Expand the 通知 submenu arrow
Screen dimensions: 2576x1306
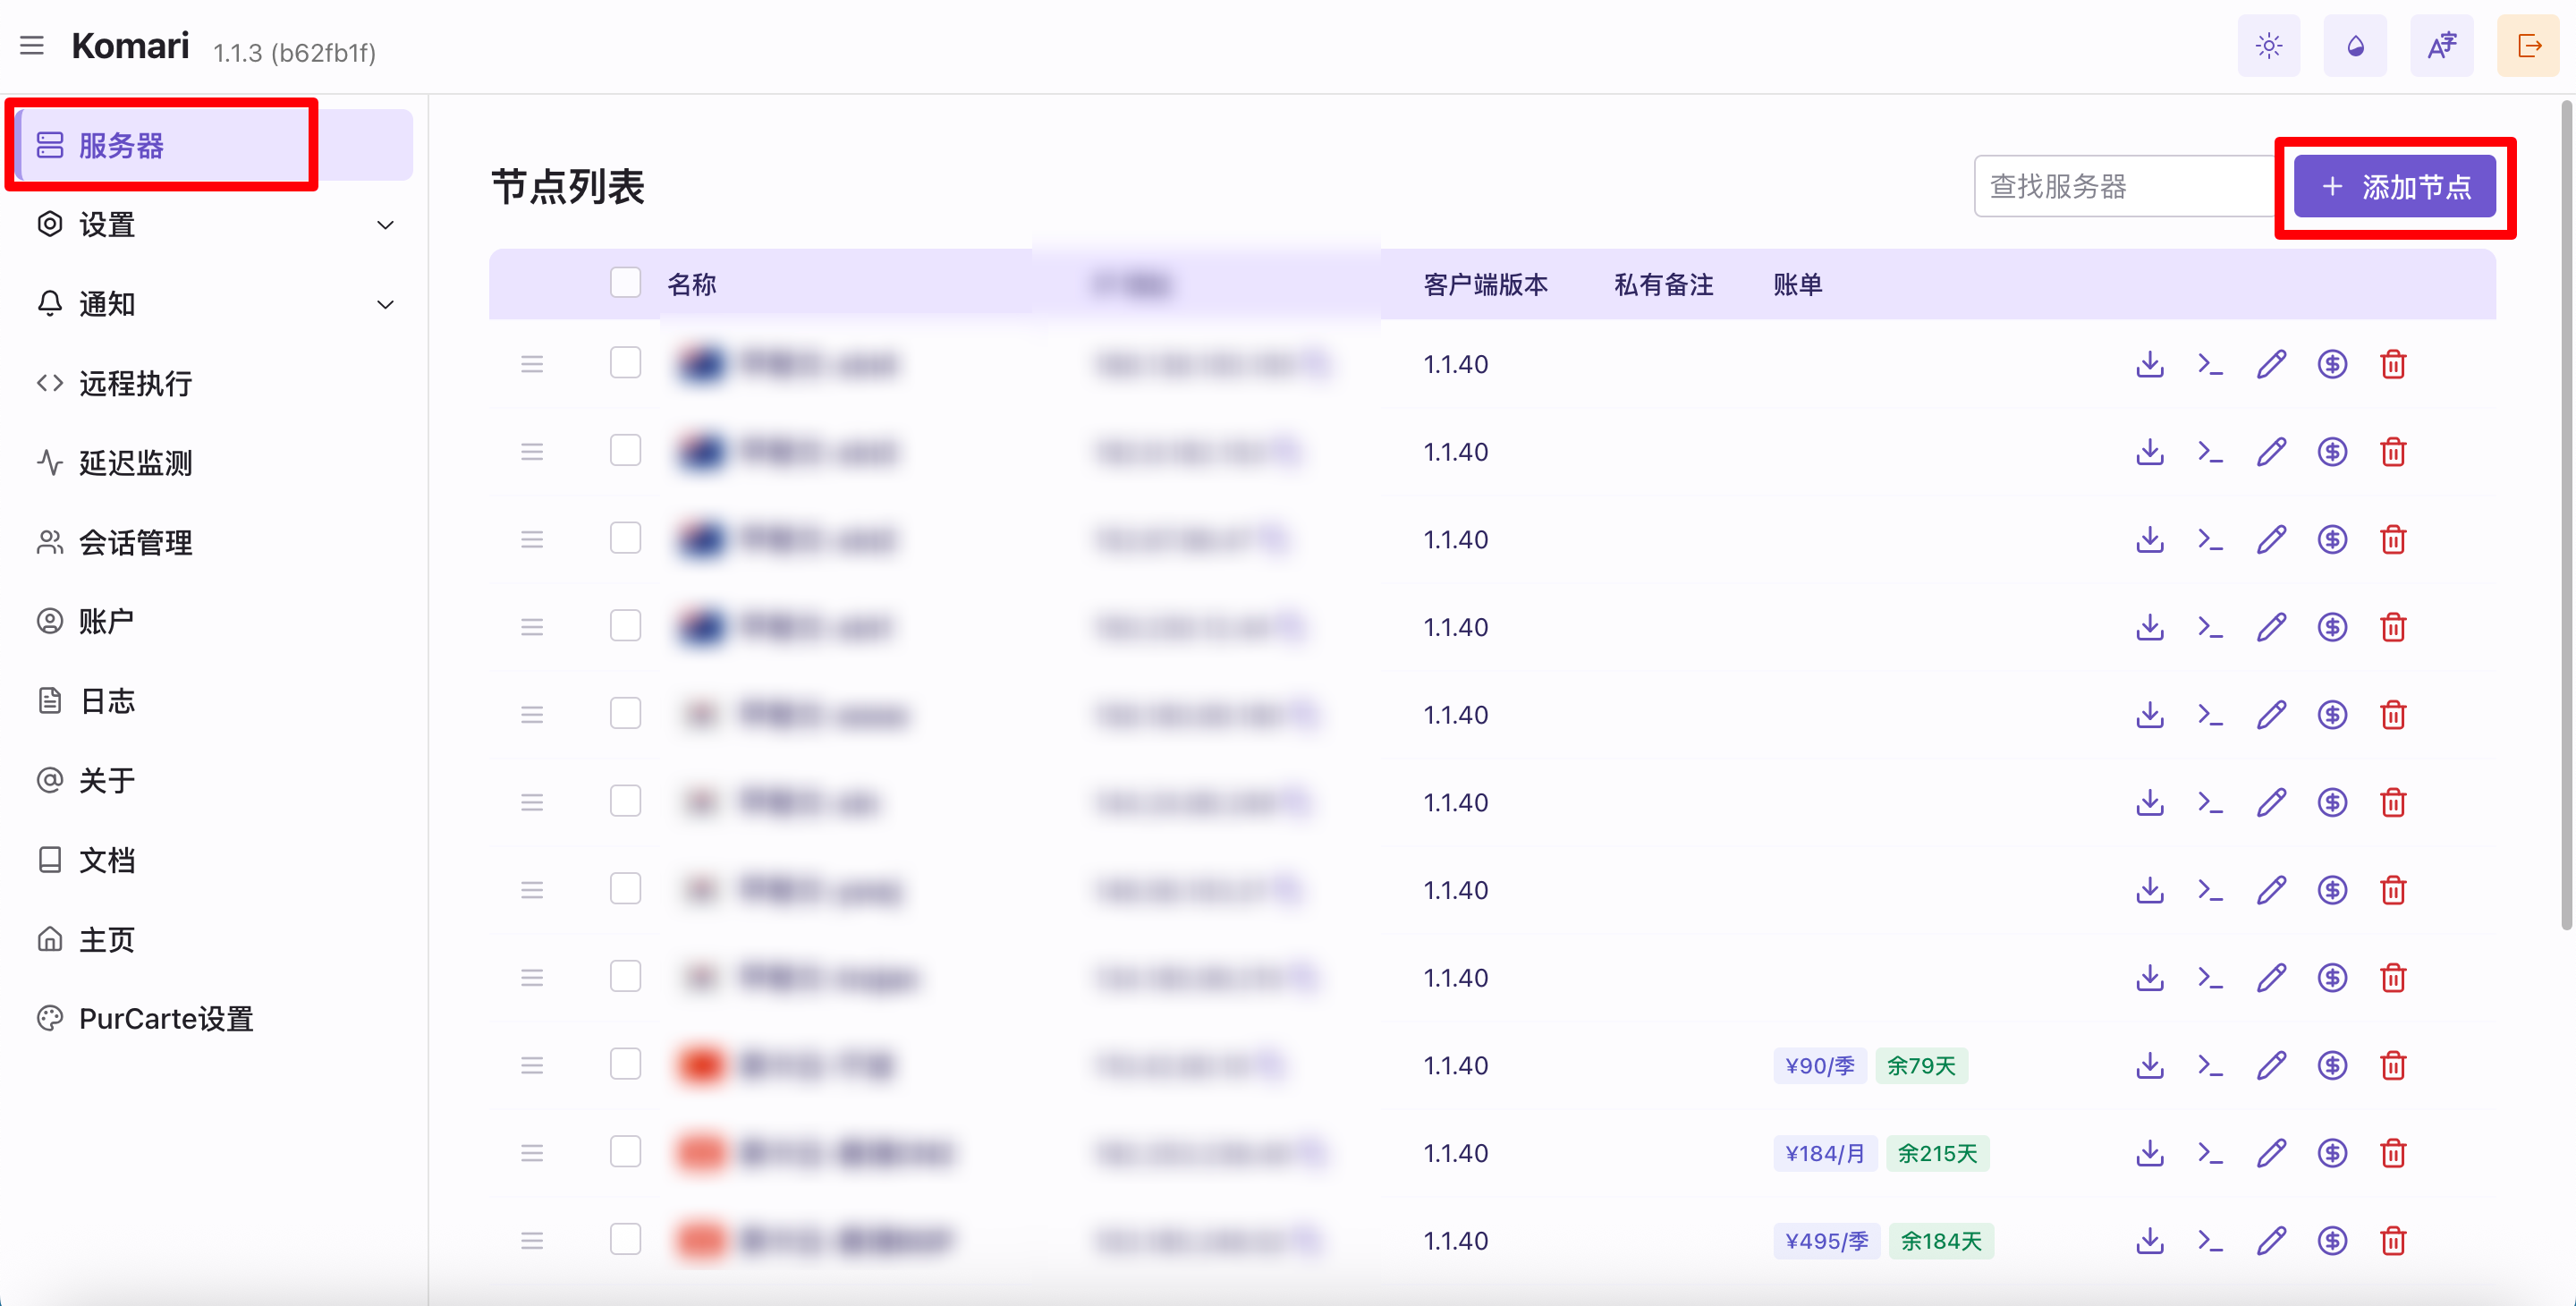click(x=385, y=304)
